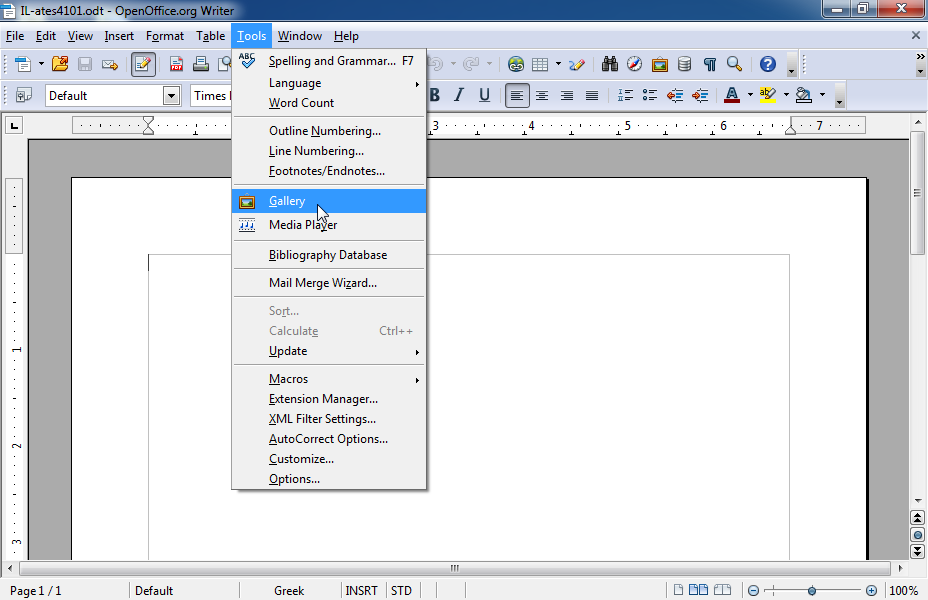The image size is (928, 600).
Task: Open the Options dialog entry
Action: 329,479
